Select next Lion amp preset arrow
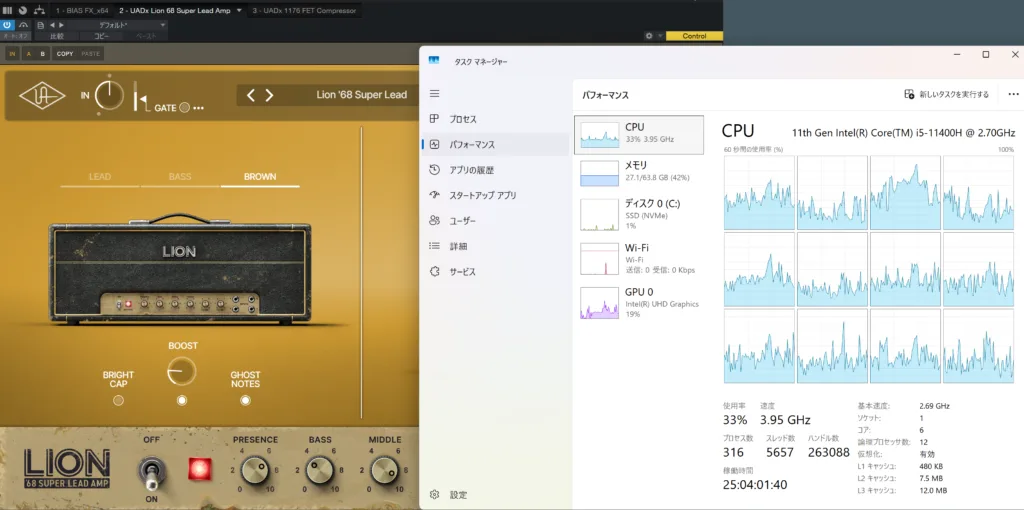This screenshot has height=510, width=1024. (269, 95)
